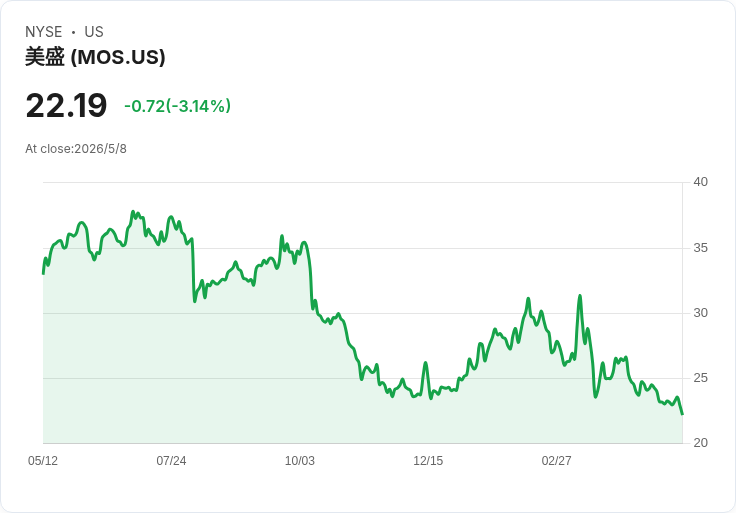
Task: Click the At close:2026/5/8 timestamp
Action: click(76, 149)
